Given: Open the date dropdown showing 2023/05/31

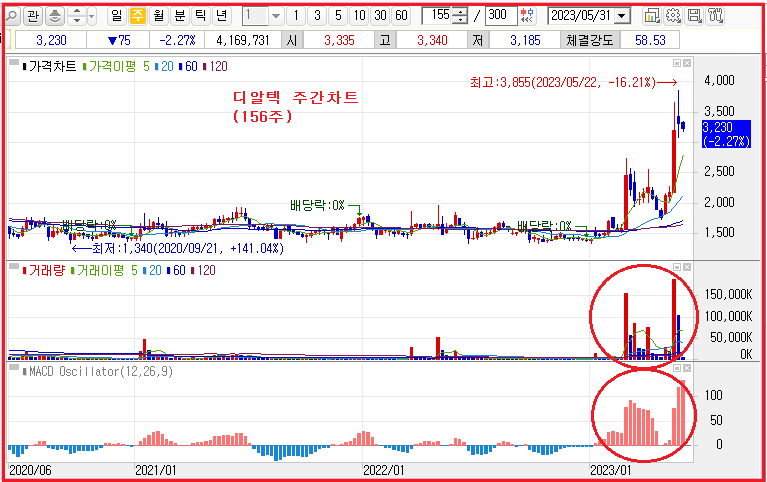Looking at the screenshot, I should tap(622, 16).
